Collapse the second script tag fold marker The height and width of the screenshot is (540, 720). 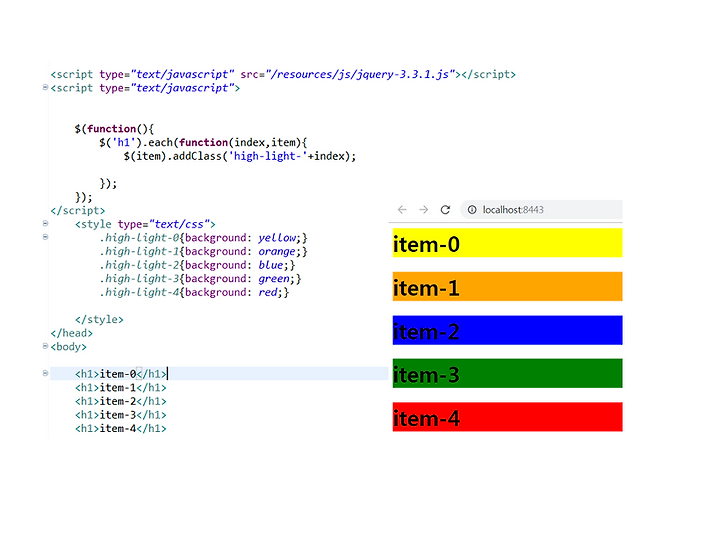coord(45,87)
